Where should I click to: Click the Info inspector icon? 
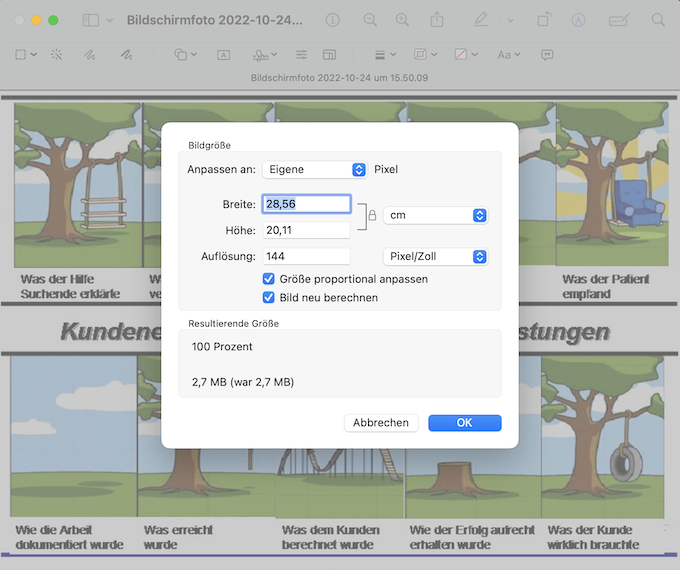pos(332,20)
